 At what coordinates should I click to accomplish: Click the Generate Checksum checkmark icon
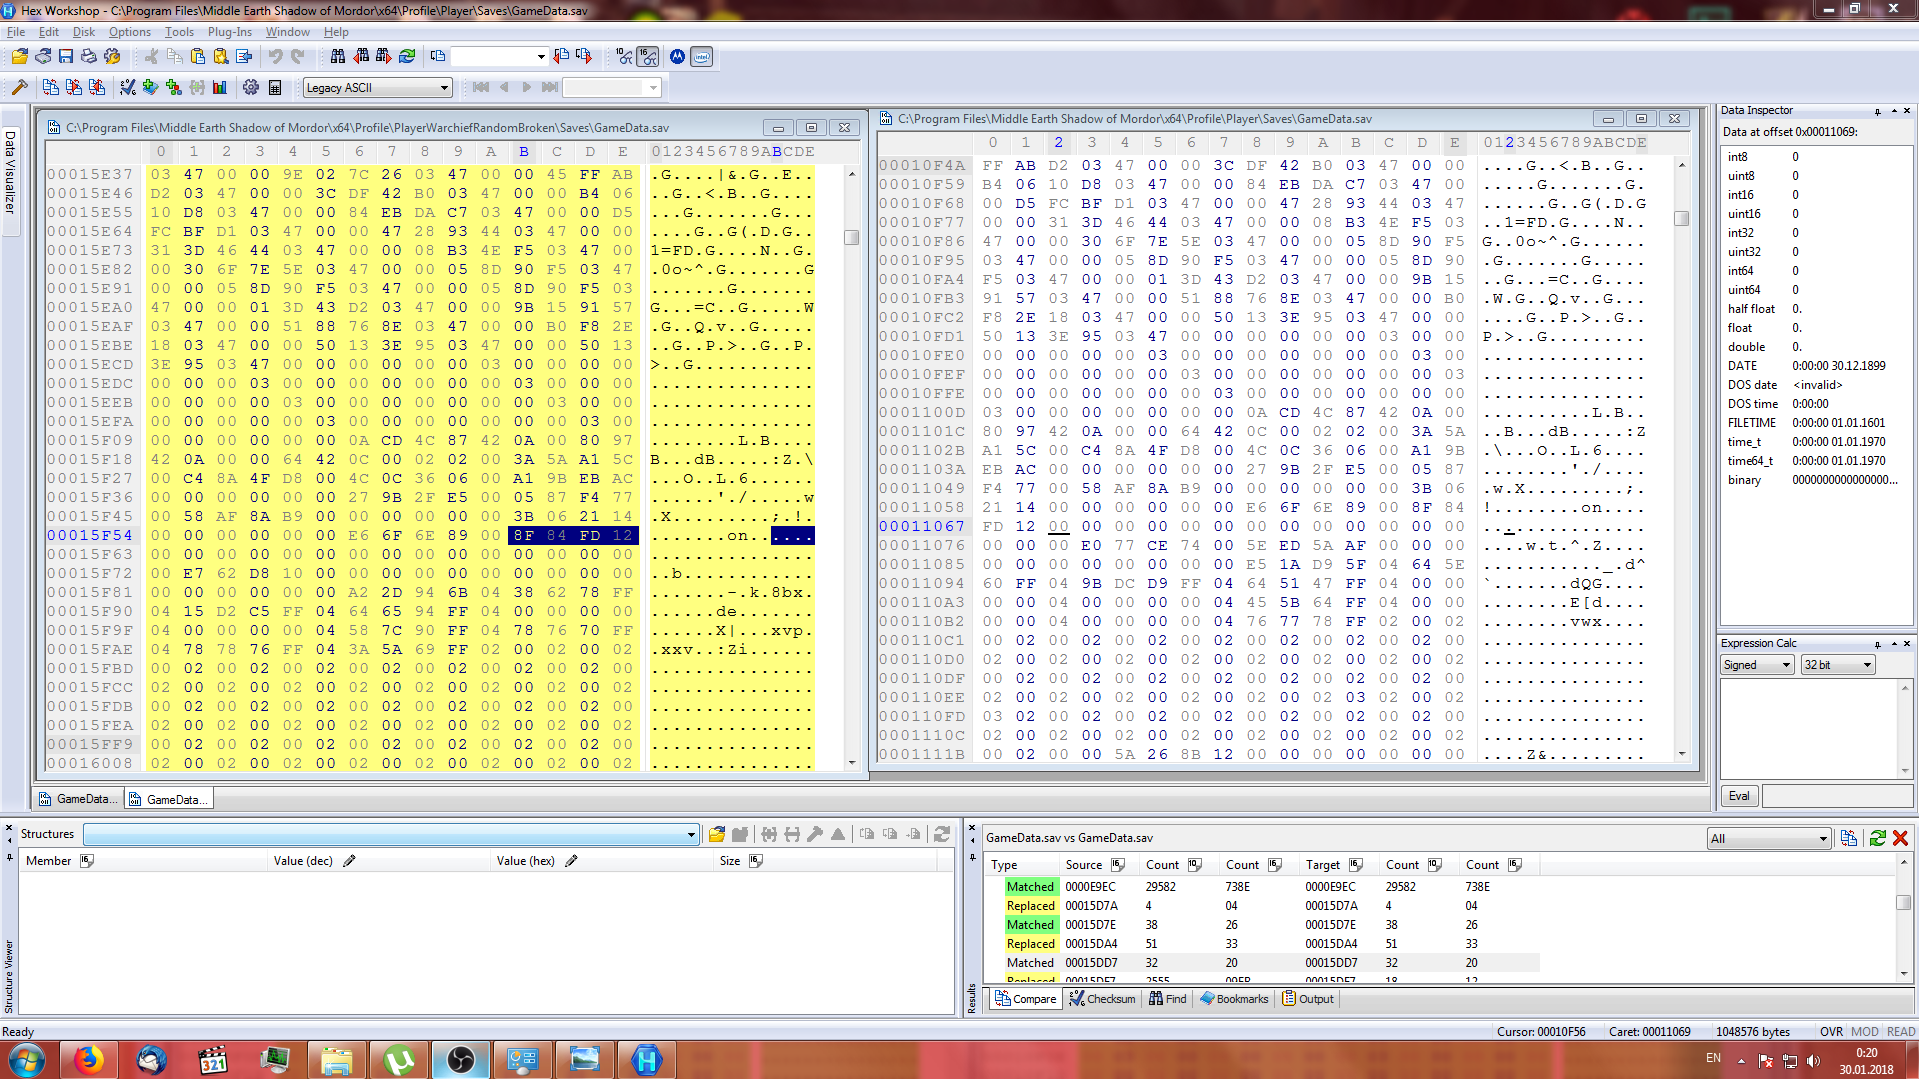point(128,88)
